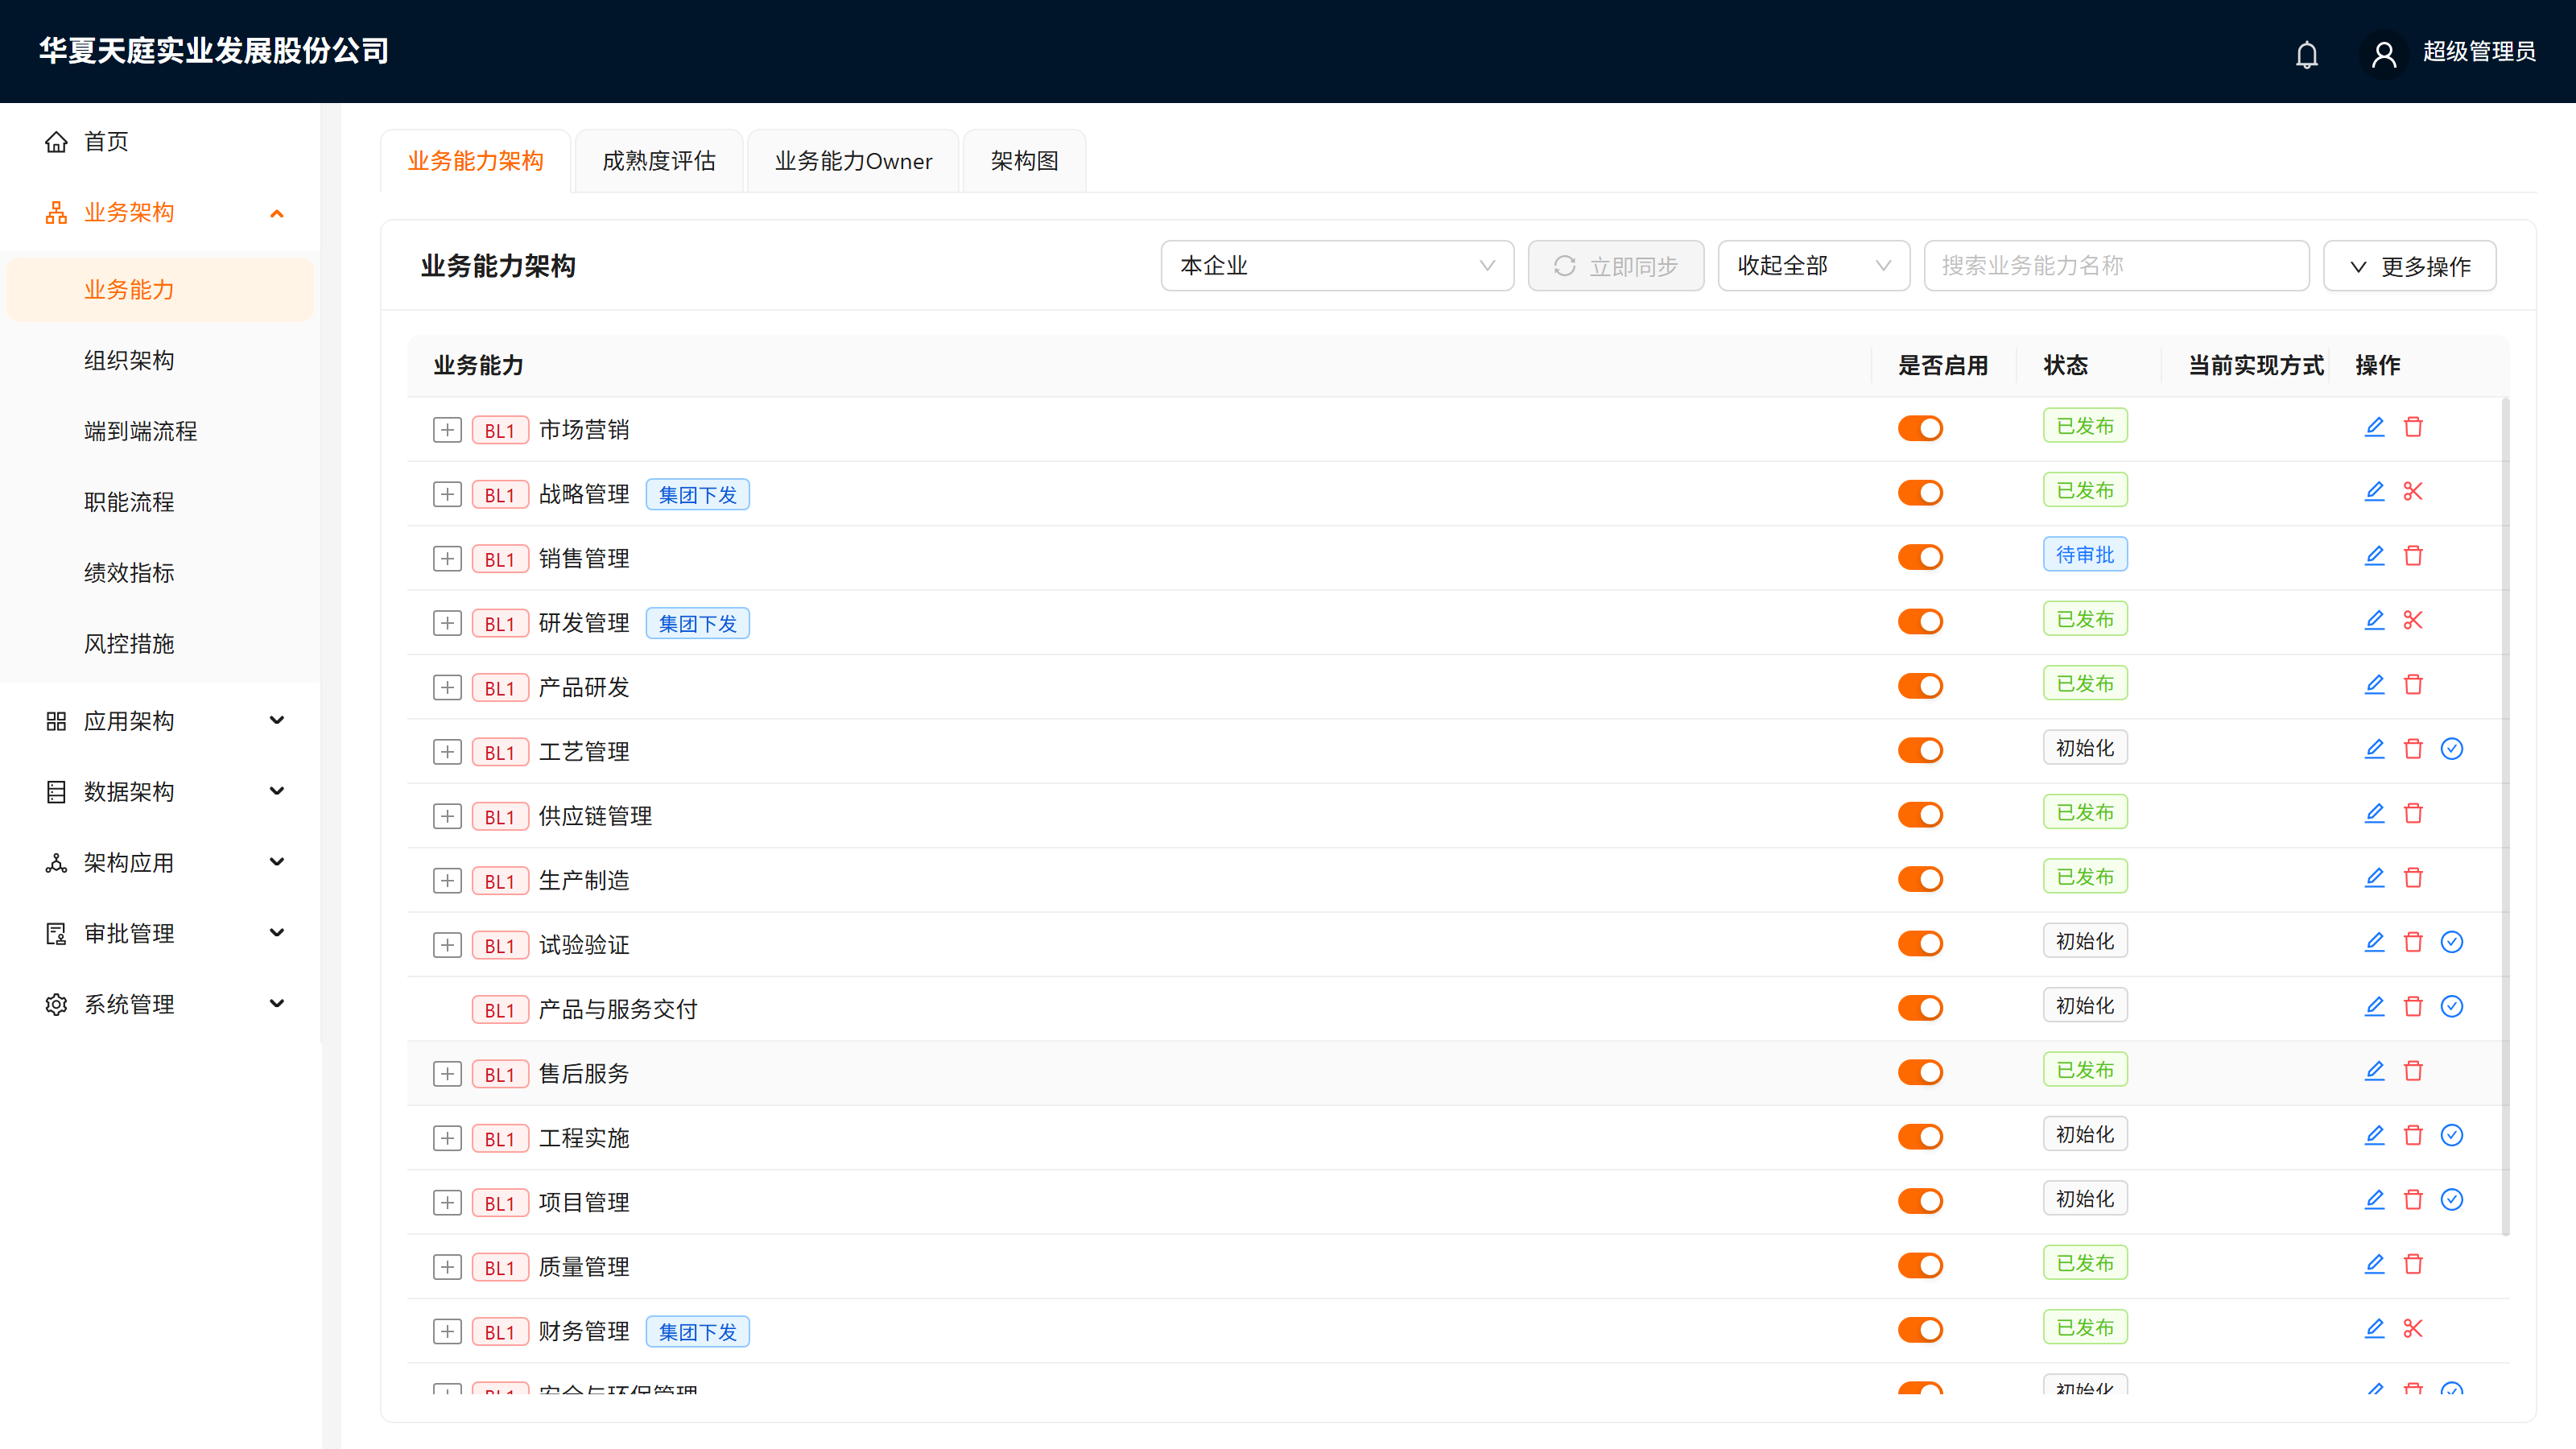Toggle 生产制造 enabled switch
The width and height of the screenshot is (2576, 1449).
coord(1920,879)
